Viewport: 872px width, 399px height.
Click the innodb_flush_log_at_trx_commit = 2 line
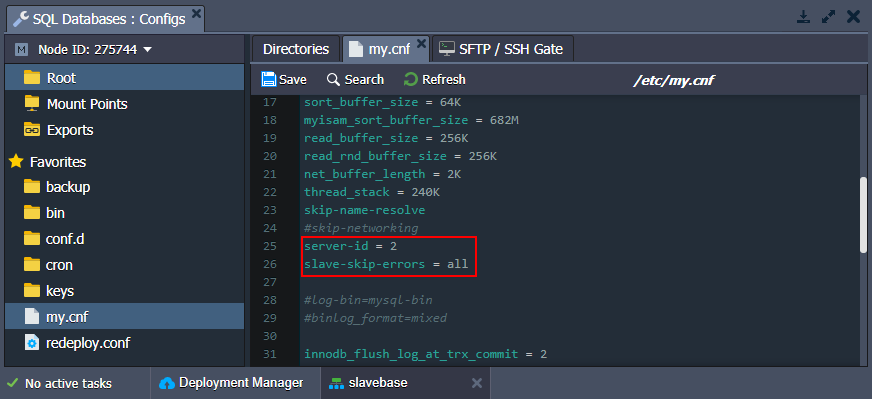click(x=425, y=354)
